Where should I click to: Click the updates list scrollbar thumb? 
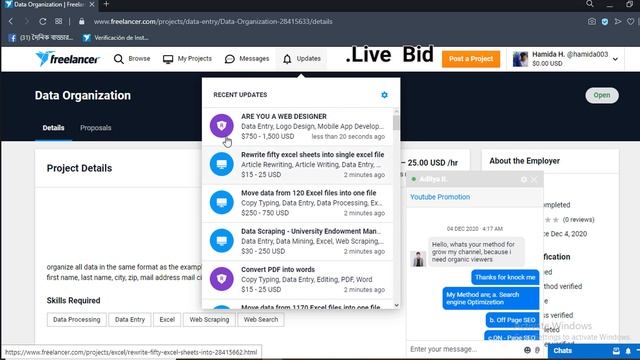[x=396, y=122]
